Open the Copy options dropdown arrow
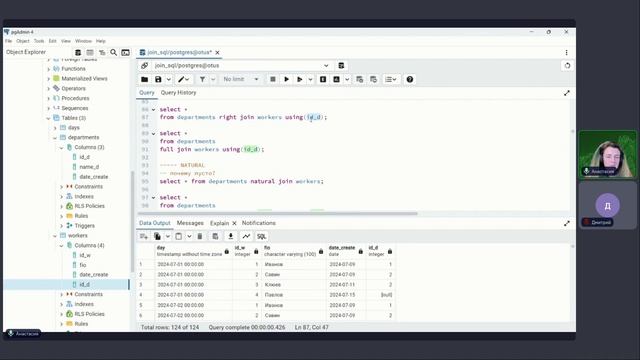The width and height of the screenshot is (640, 360). point(167,236)
